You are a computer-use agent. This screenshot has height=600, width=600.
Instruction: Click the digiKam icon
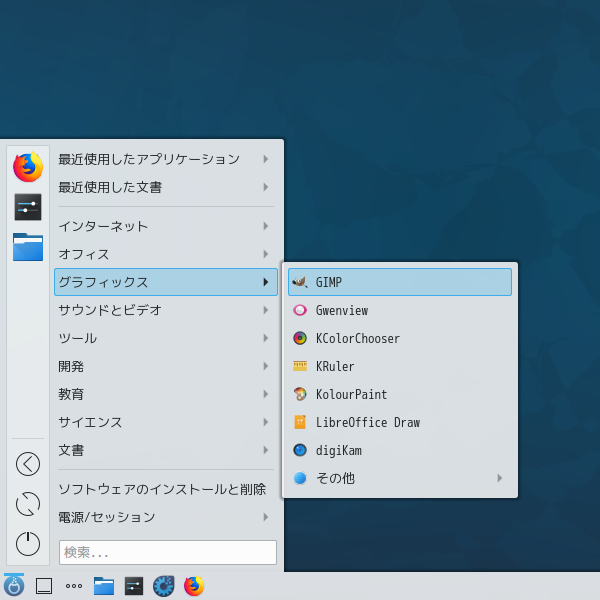point(300,450)
